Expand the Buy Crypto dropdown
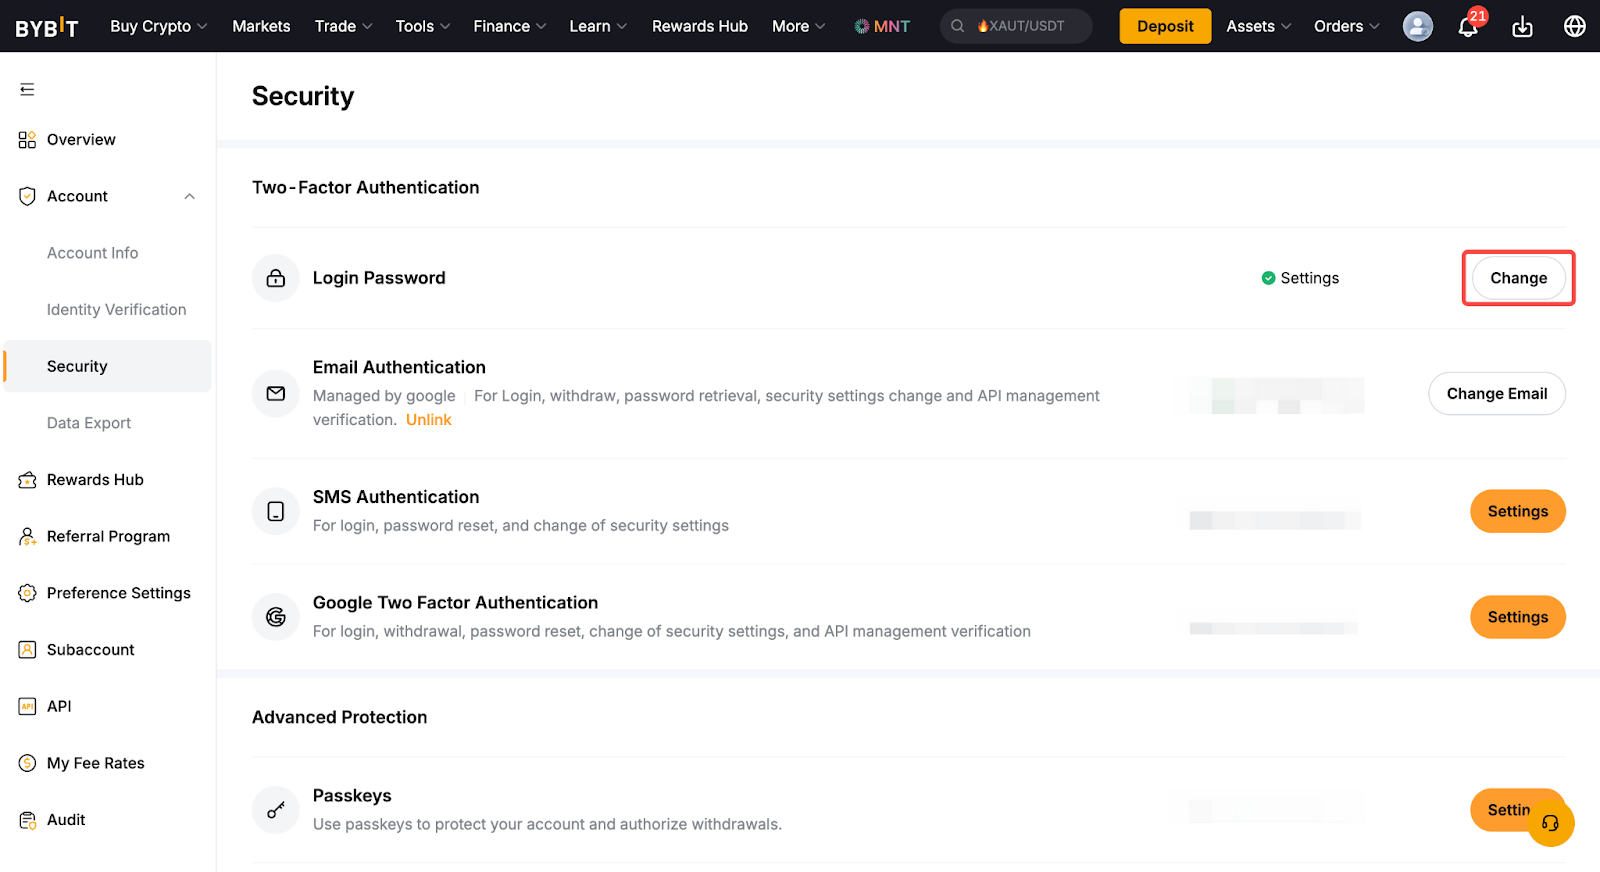 [x=158, y=27]
